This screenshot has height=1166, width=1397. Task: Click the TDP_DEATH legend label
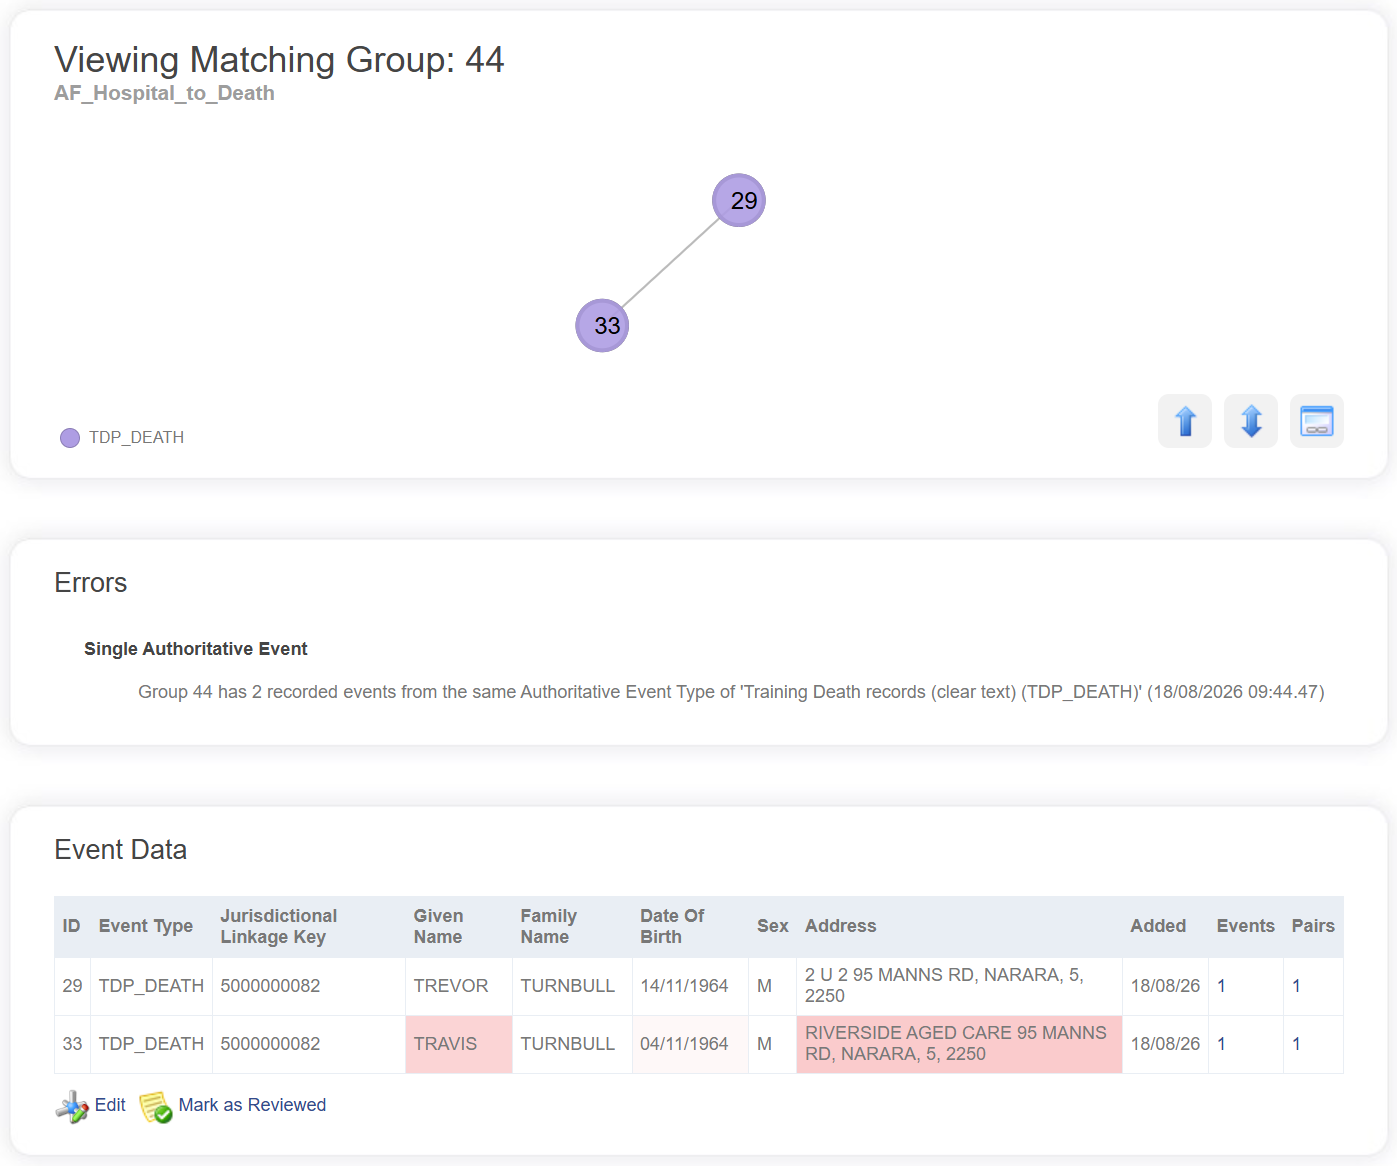pos(136,438)
